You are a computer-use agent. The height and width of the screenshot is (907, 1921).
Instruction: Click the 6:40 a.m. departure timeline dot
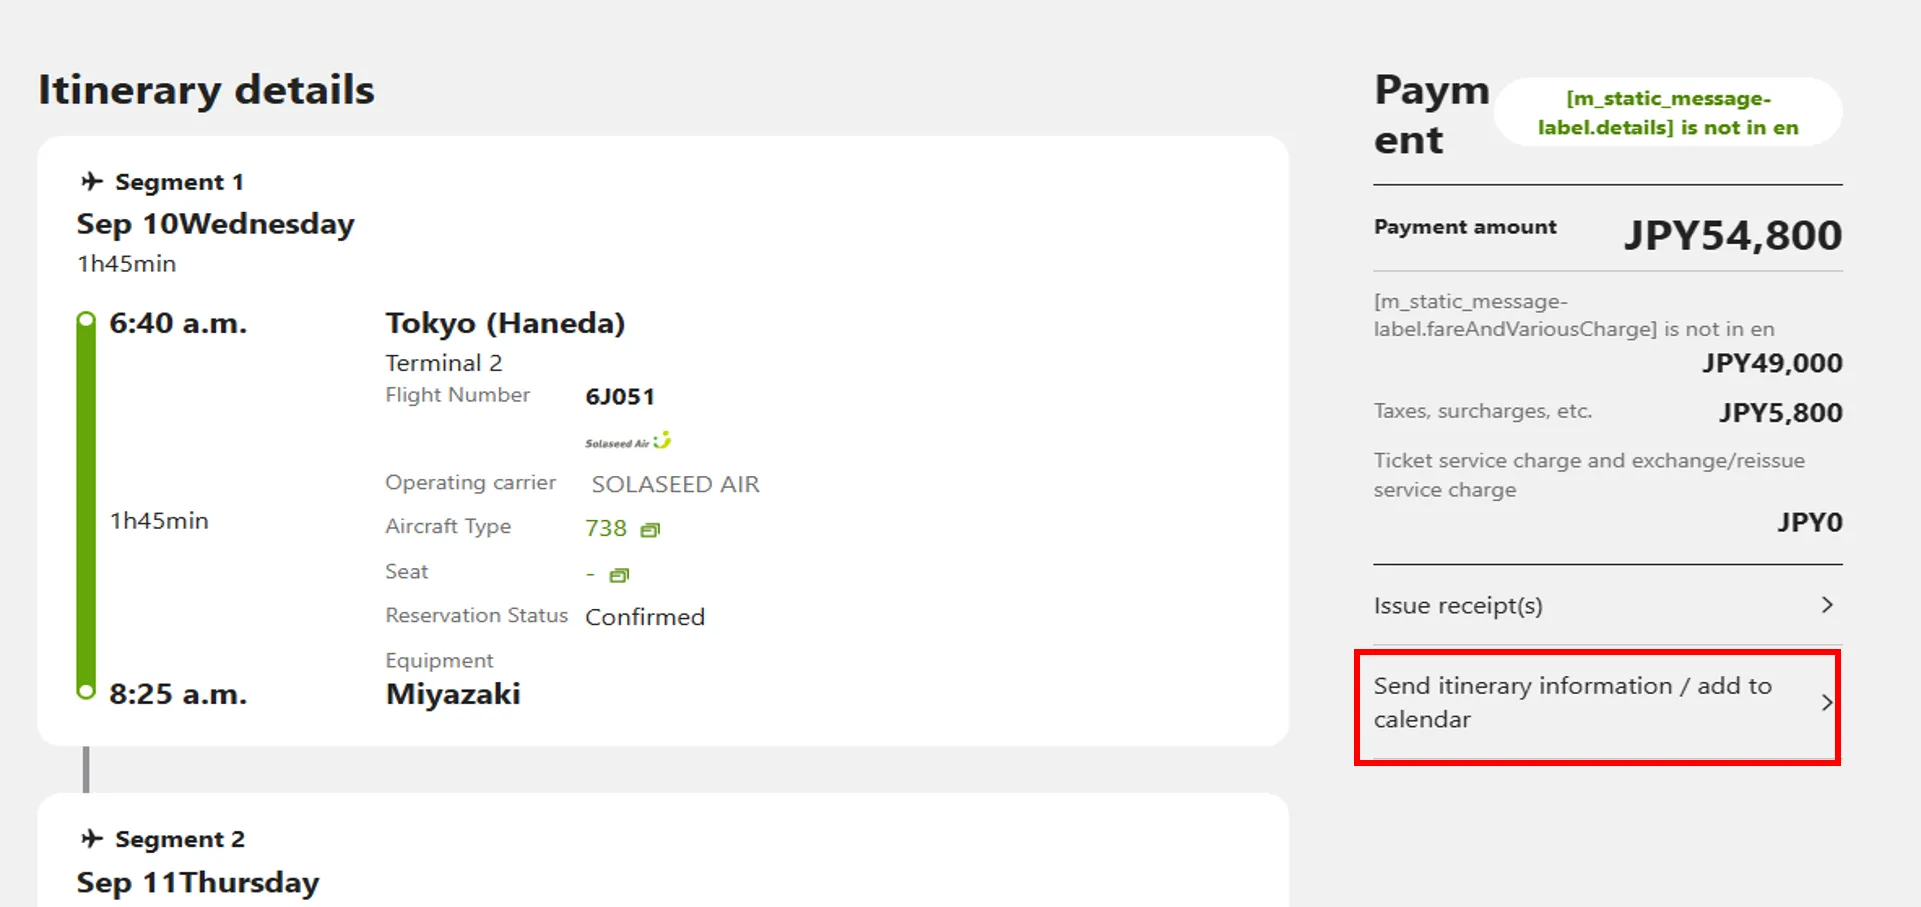(x=86, y=321)
